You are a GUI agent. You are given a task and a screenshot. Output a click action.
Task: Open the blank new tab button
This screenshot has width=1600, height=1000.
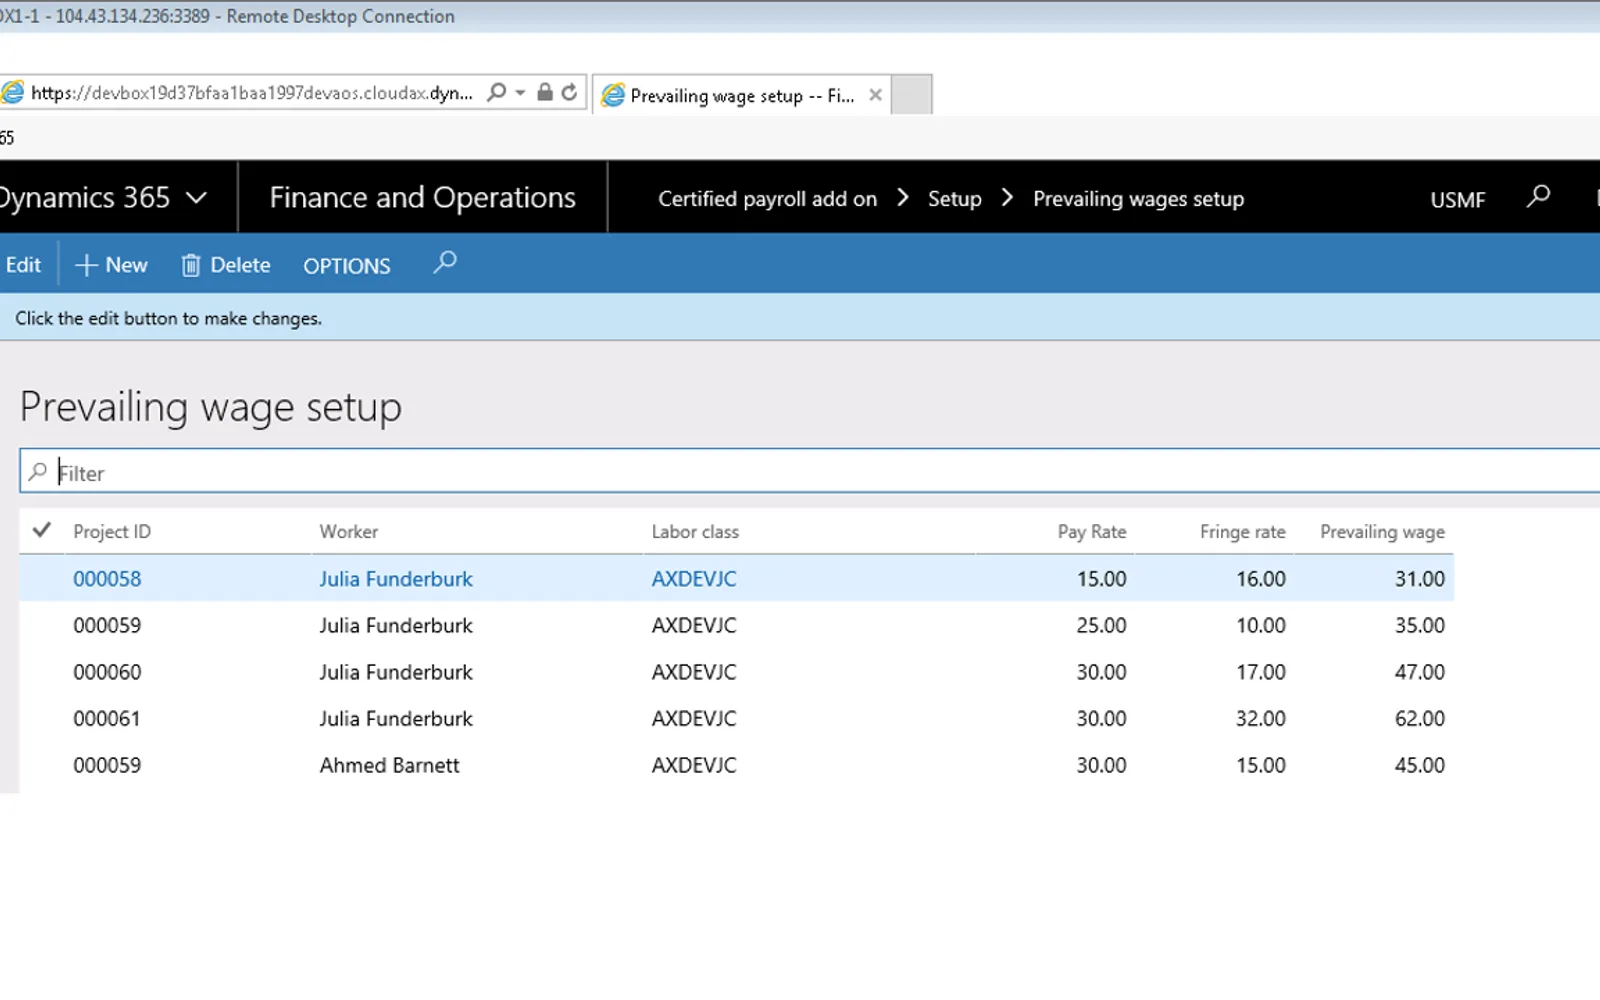click(x=911, y=95)
